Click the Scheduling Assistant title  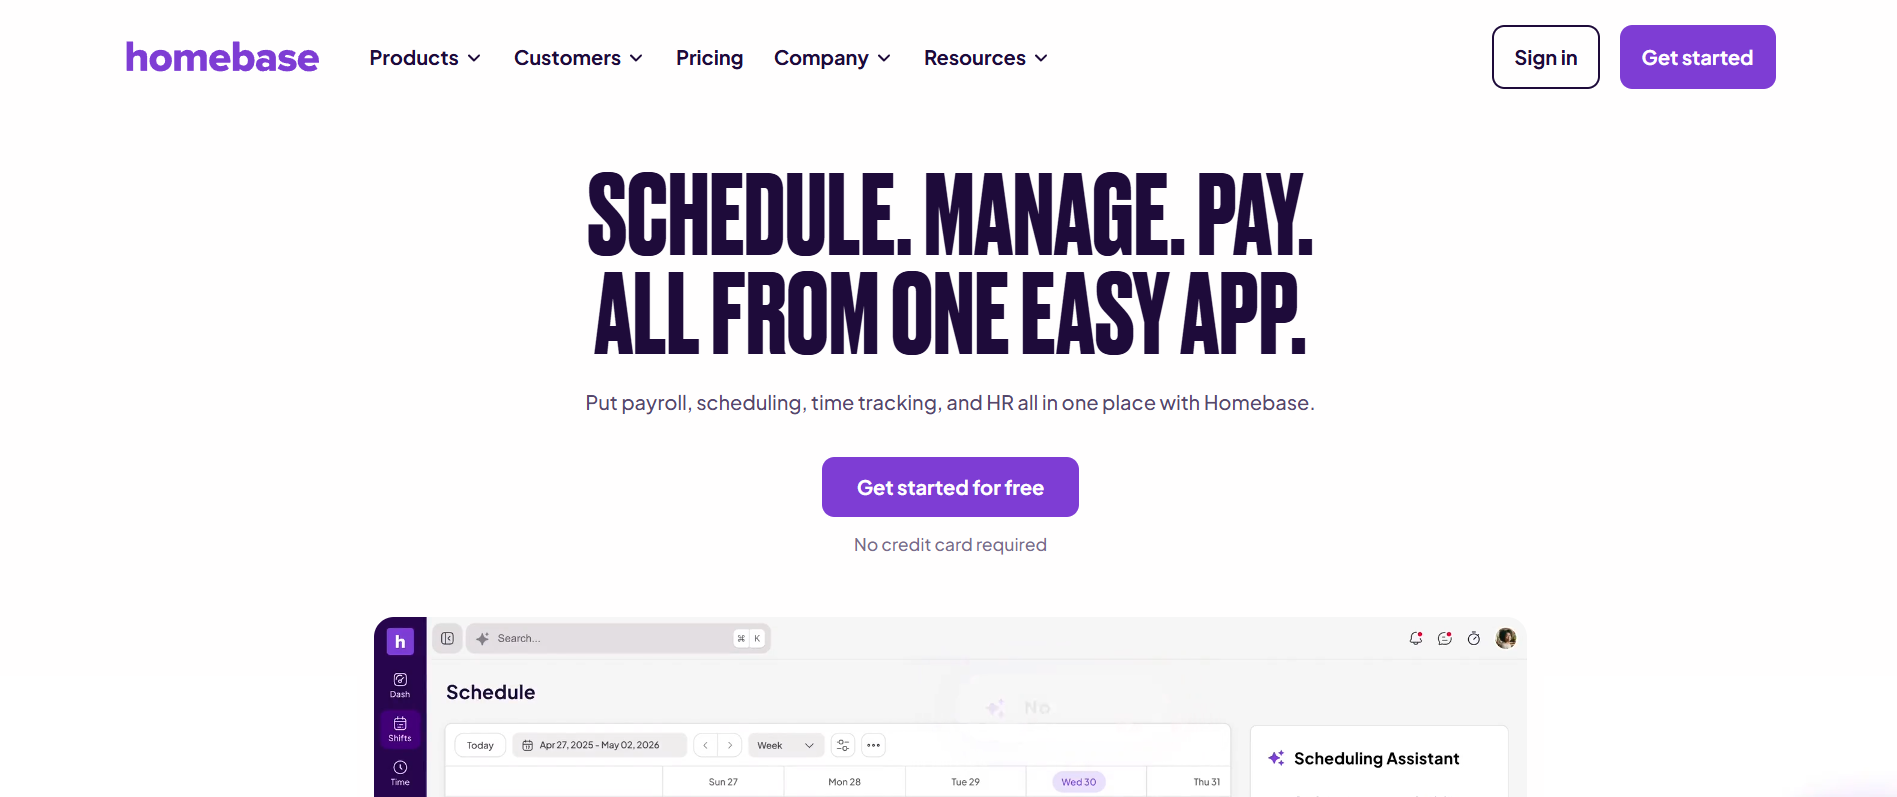click(1376, 758)
